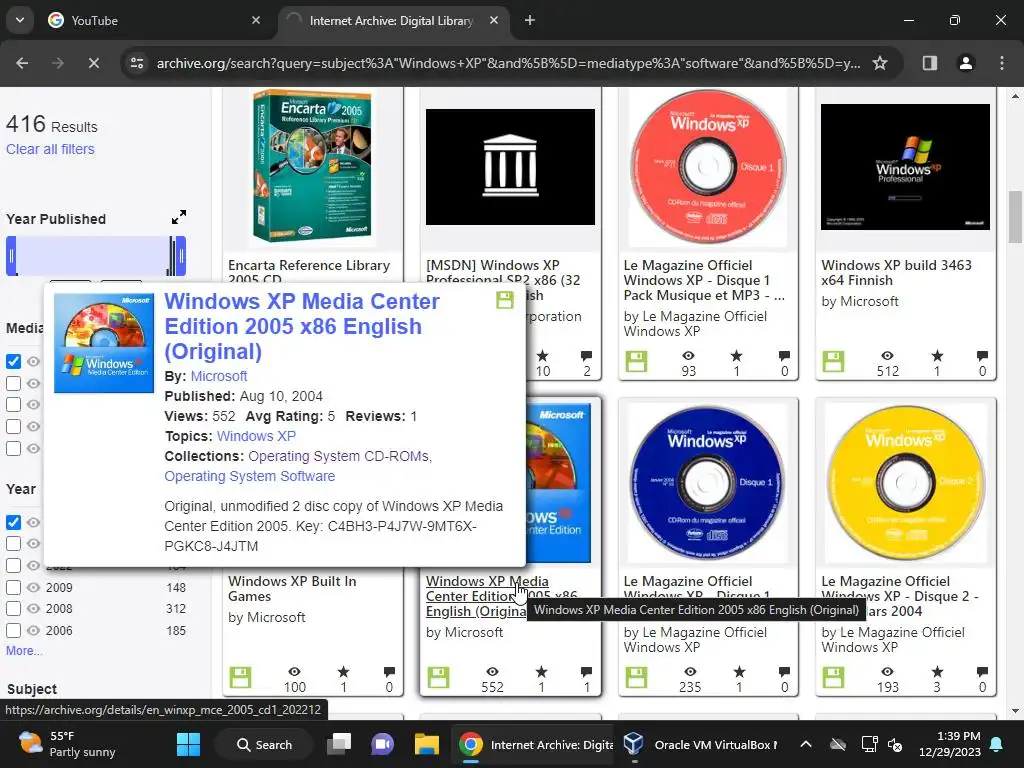Open File Explorer from the taskbar
Viewport: 1024px width, 768px height.
426,744
